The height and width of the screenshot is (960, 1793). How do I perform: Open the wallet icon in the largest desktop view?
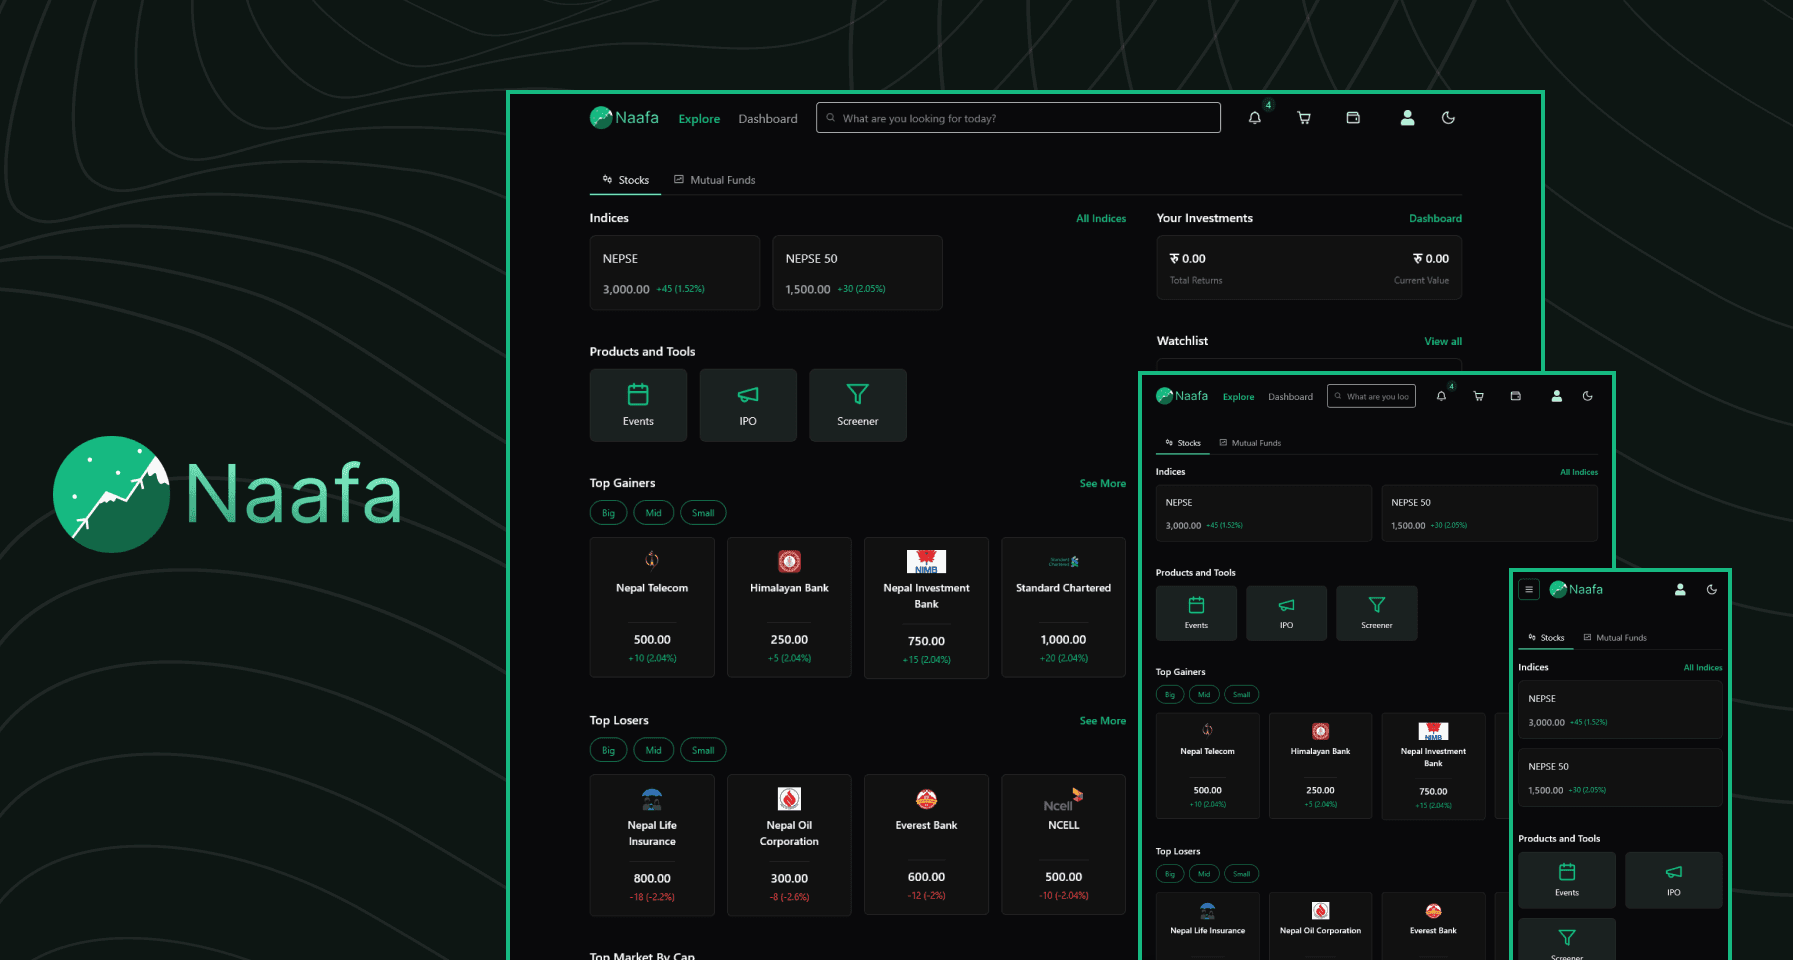tap(1353, 118)
